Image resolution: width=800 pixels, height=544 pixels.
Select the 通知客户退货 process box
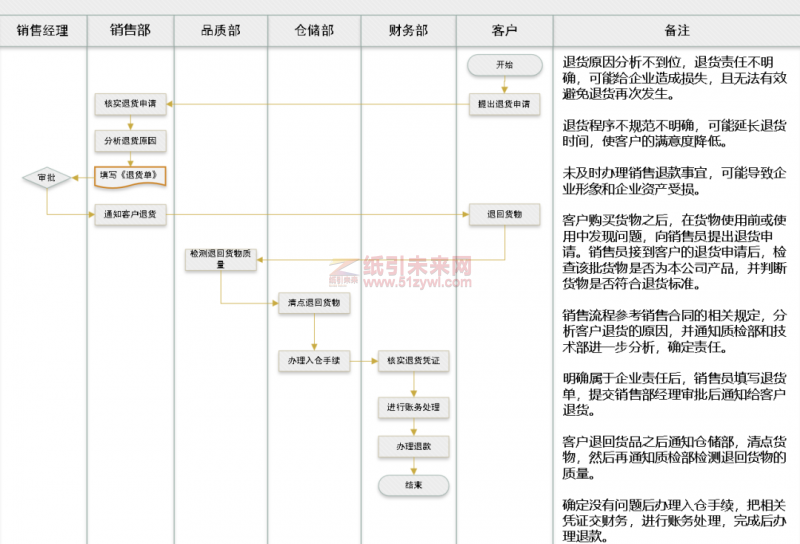point(131,214)
